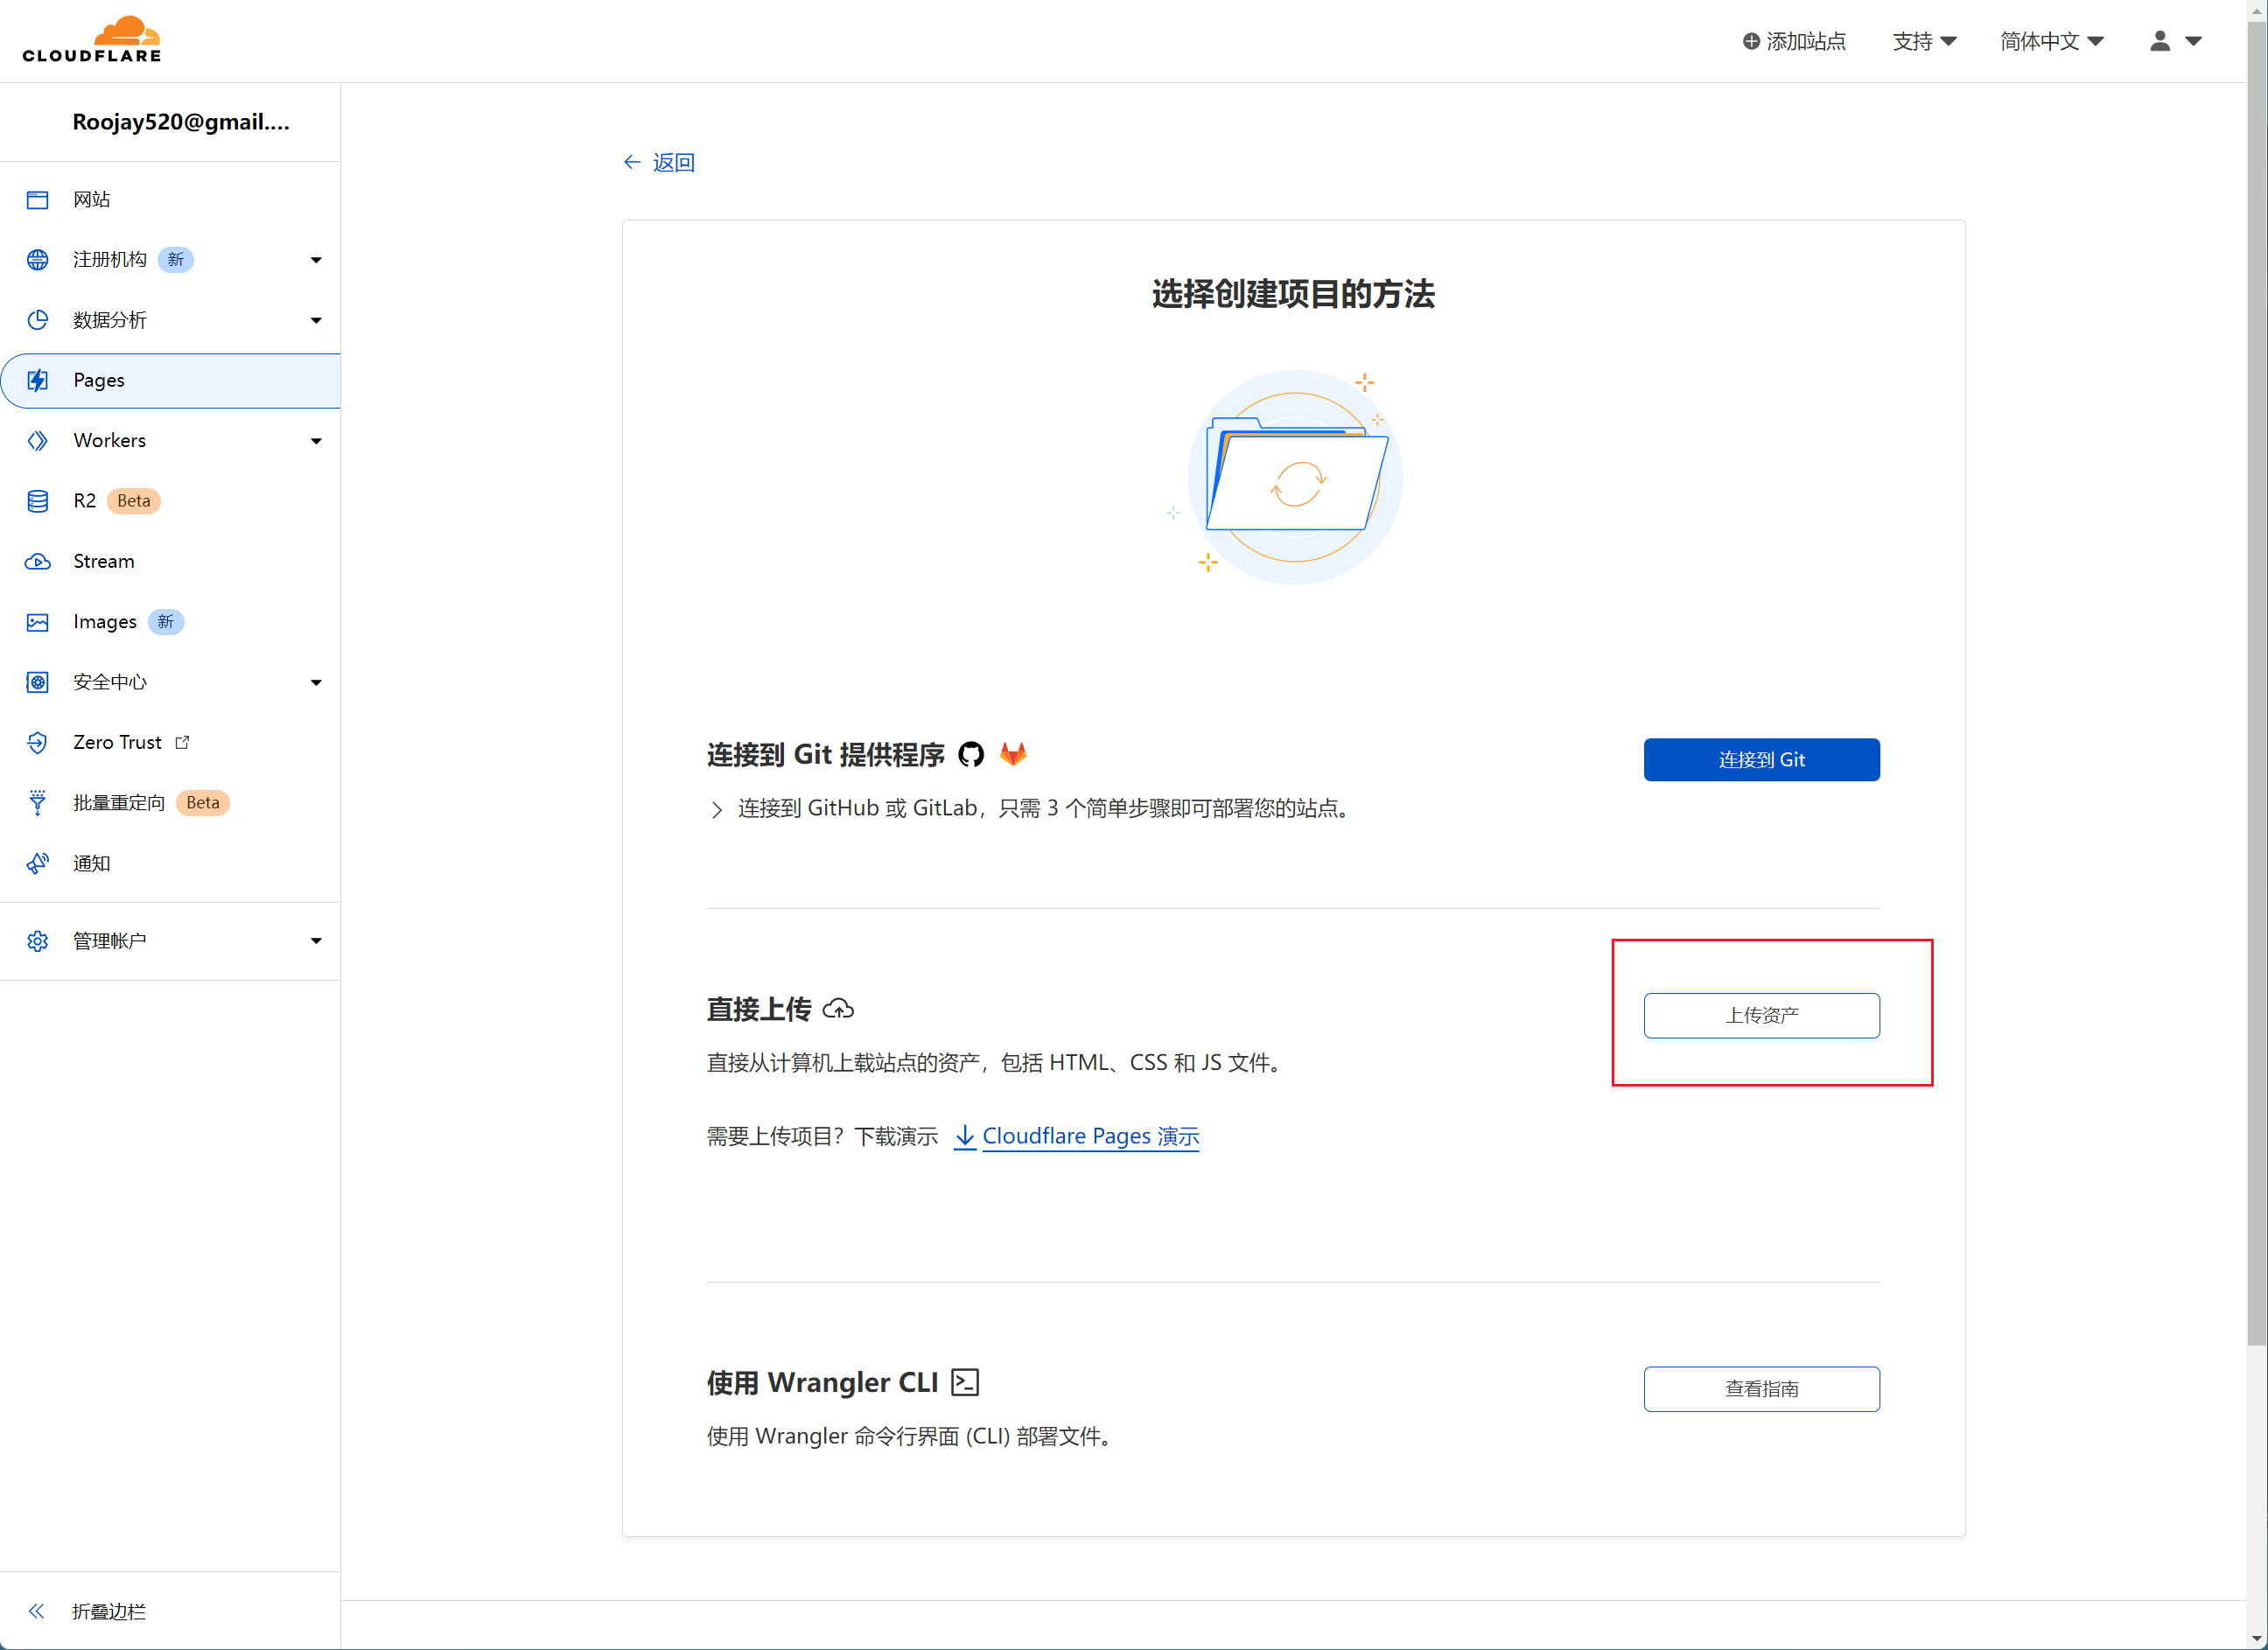
Task: Select 网站 in the sidebar
Action: (x=92, y=199)
